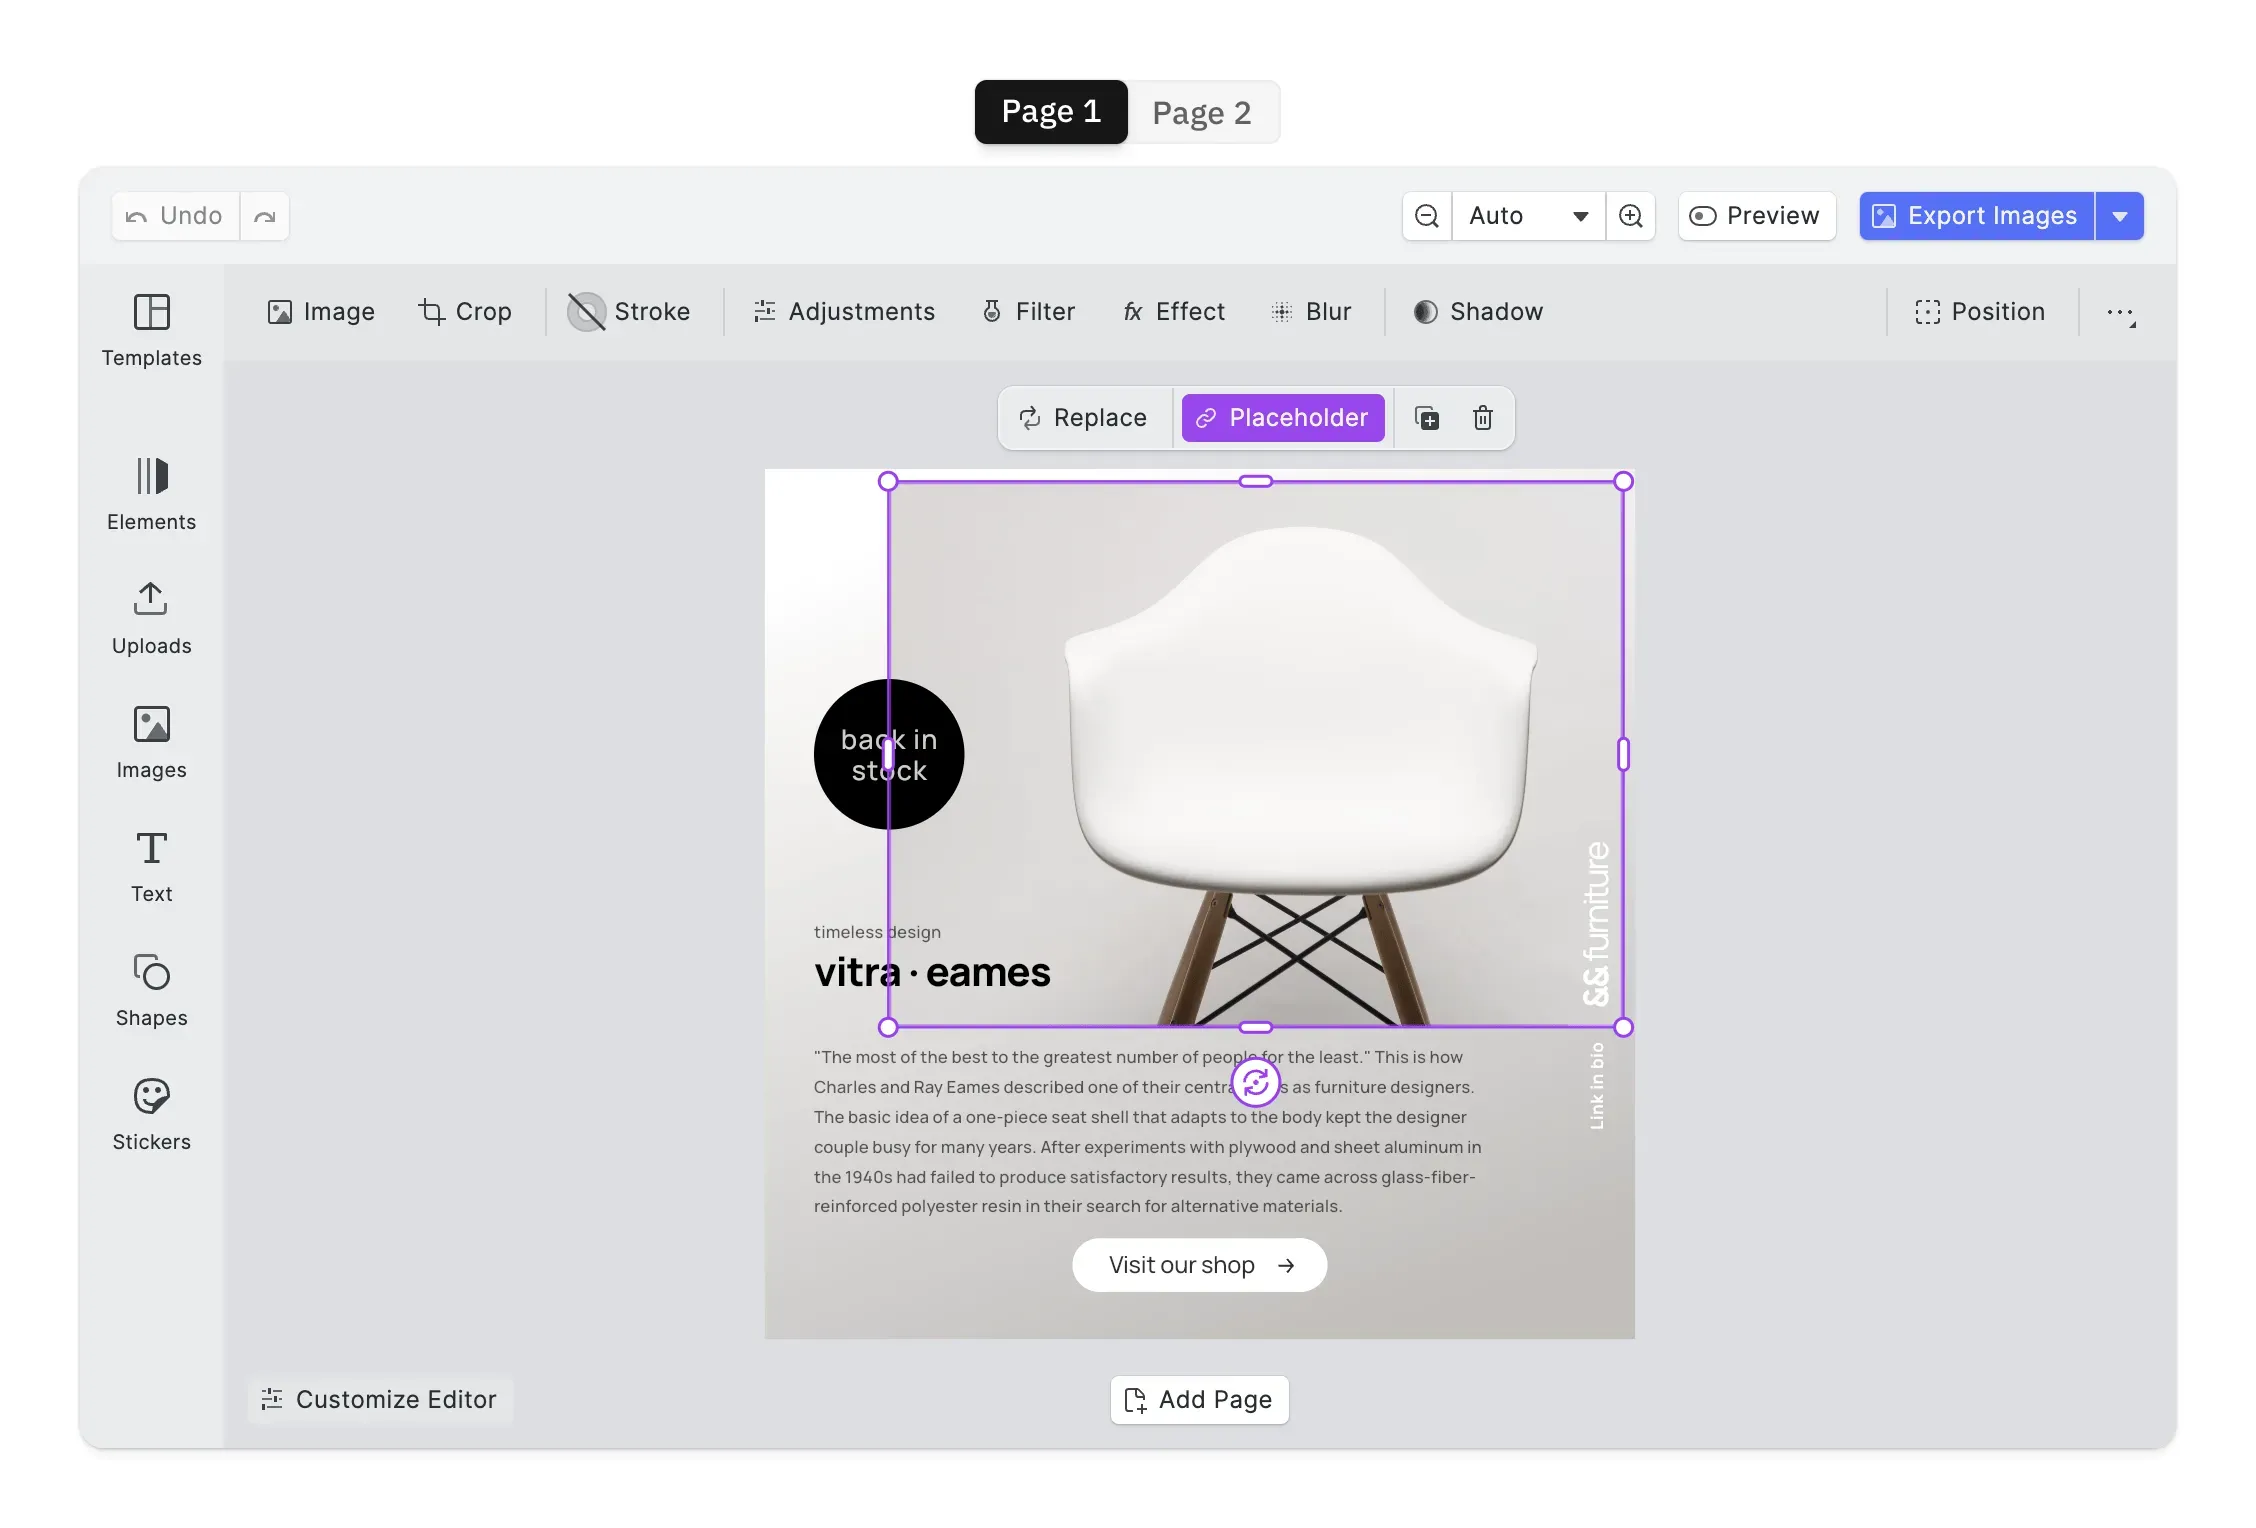Viewport: 2256px width, 1528px height.
Task: Click the Redo arrow icon
Action: pos(264,216)
